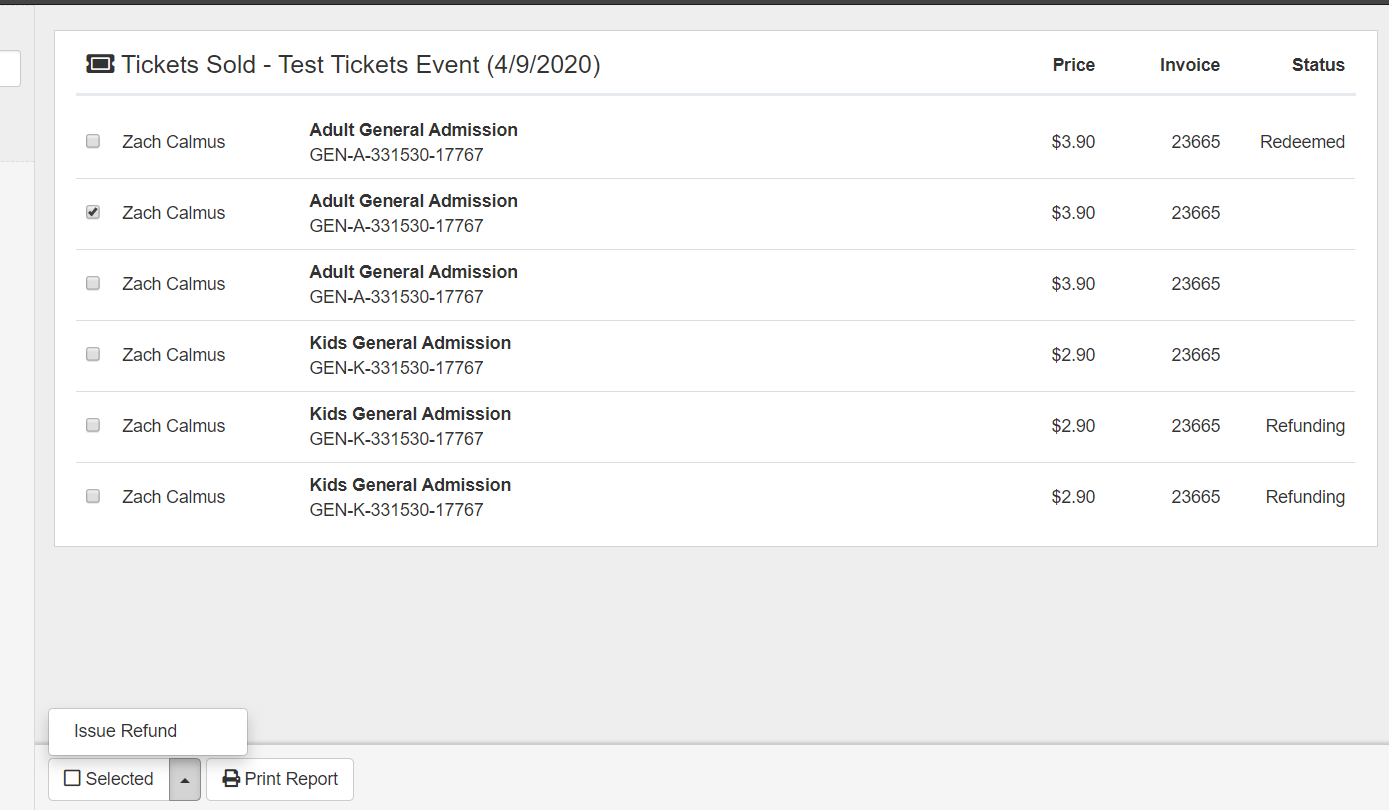
Task: Click the partial input field at left edge
Action: (9, 69)
